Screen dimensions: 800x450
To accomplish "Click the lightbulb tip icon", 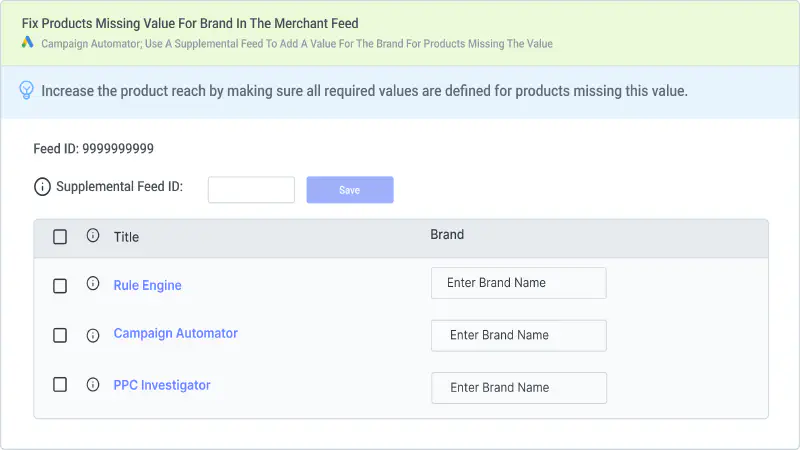I will (27, 90).
